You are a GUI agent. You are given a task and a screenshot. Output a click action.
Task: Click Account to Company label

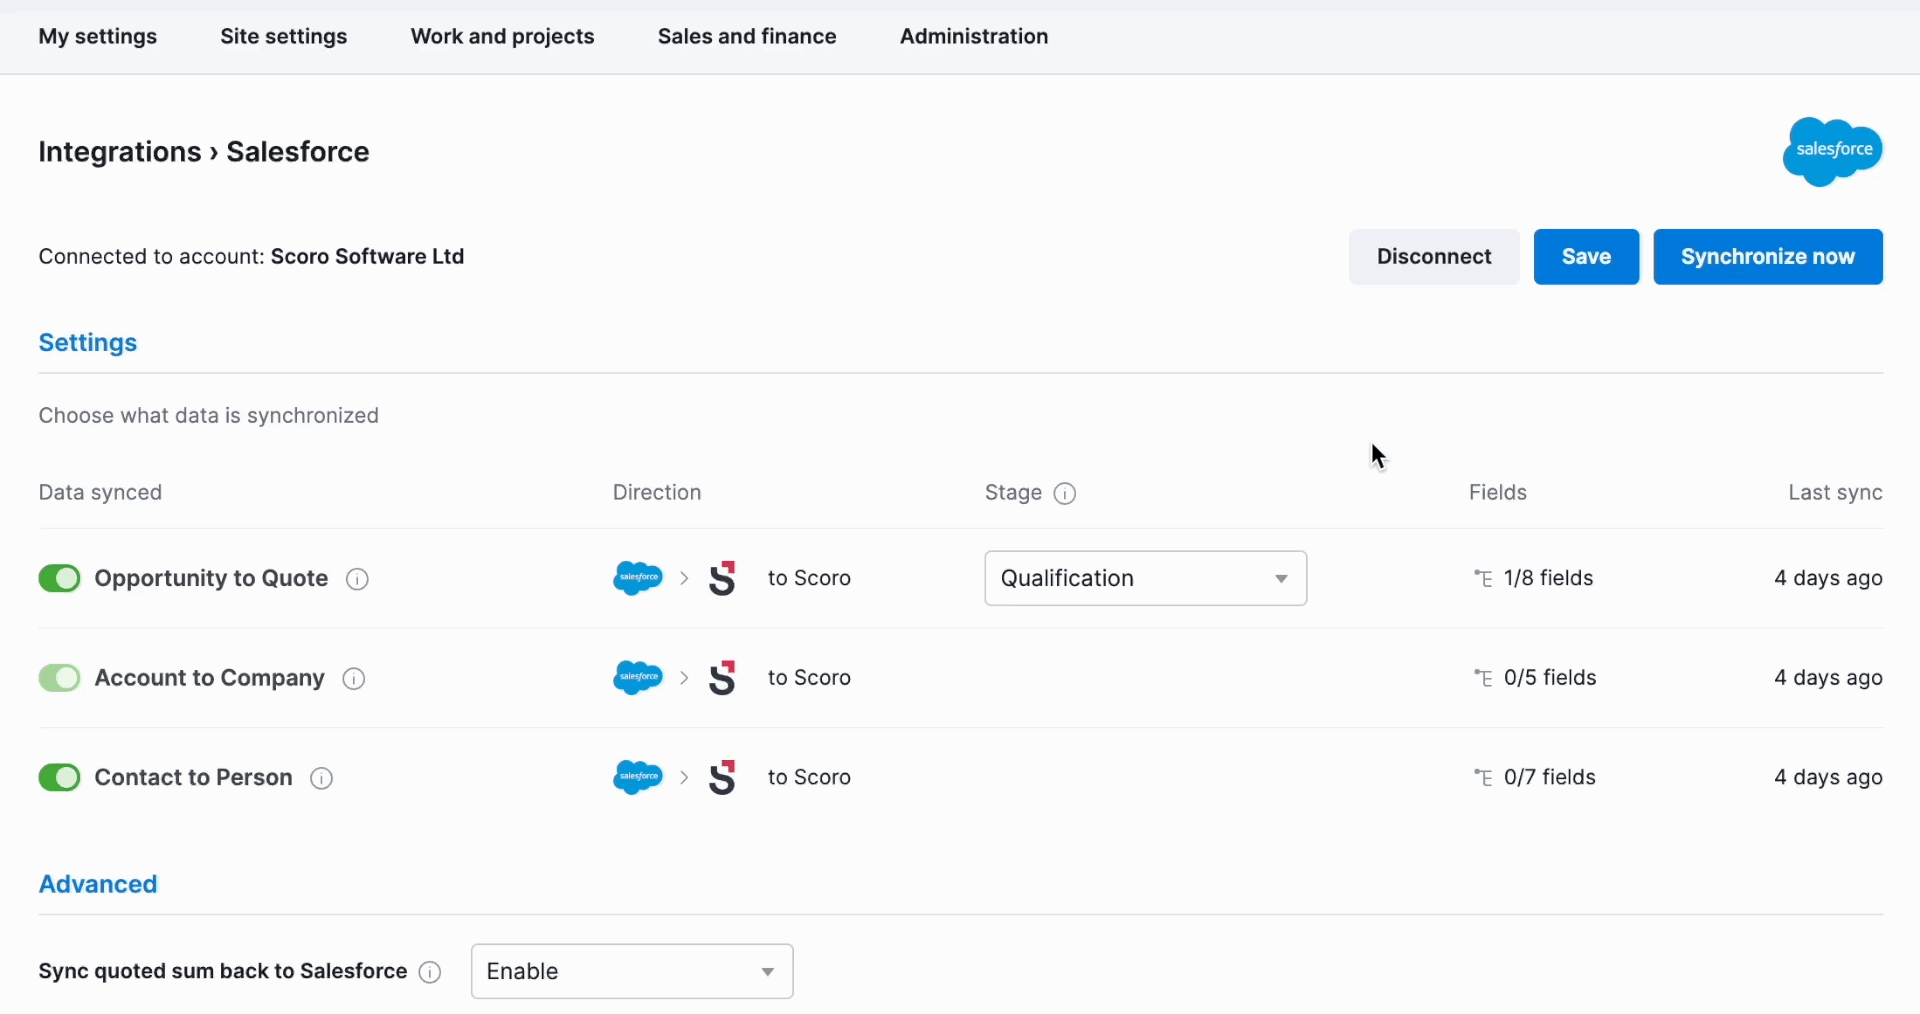pos(209,678)
